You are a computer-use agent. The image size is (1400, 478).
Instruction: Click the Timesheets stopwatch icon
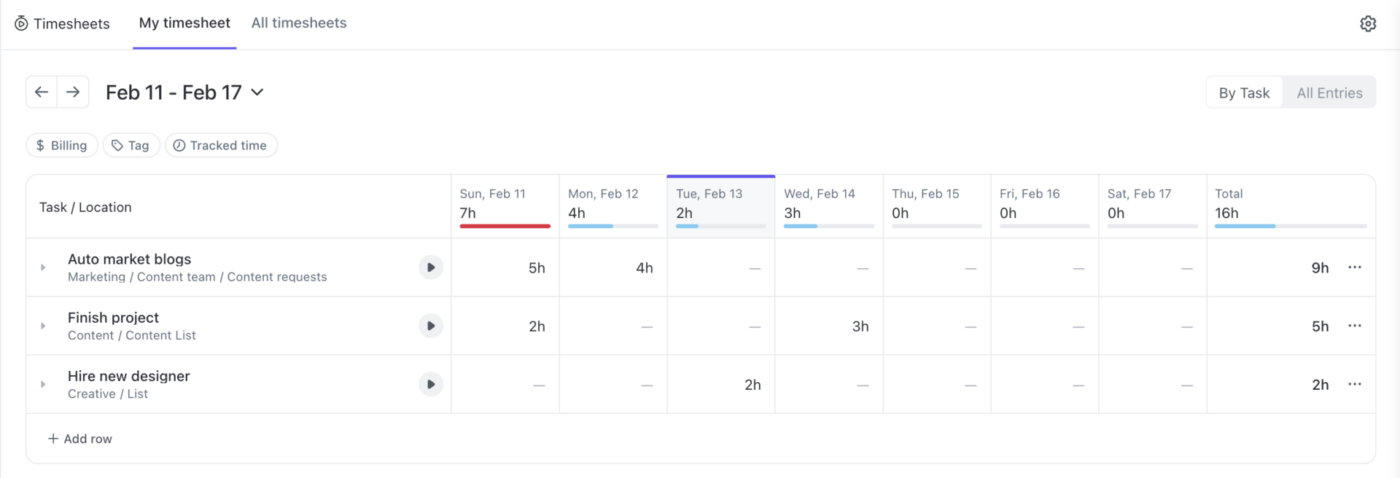pos(21,23)
